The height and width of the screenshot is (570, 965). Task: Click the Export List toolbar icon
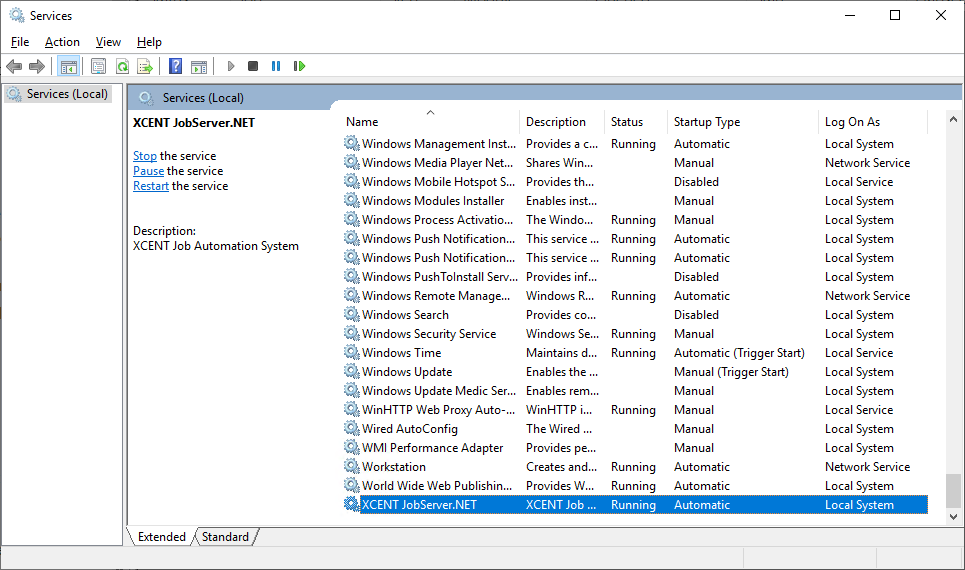pos(145,66)
